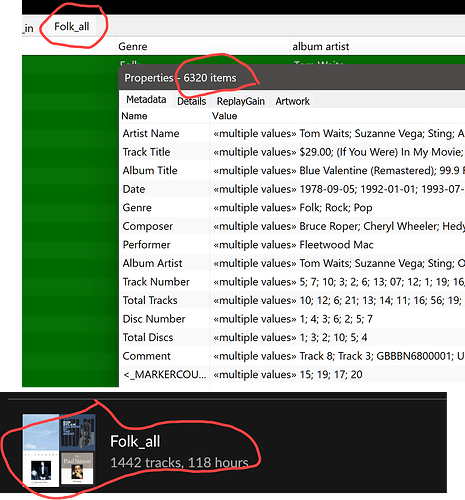Select the Folk_all playlist tab
Screen dimensions: 465x500
pyautogui.click(x=72, y=26)
